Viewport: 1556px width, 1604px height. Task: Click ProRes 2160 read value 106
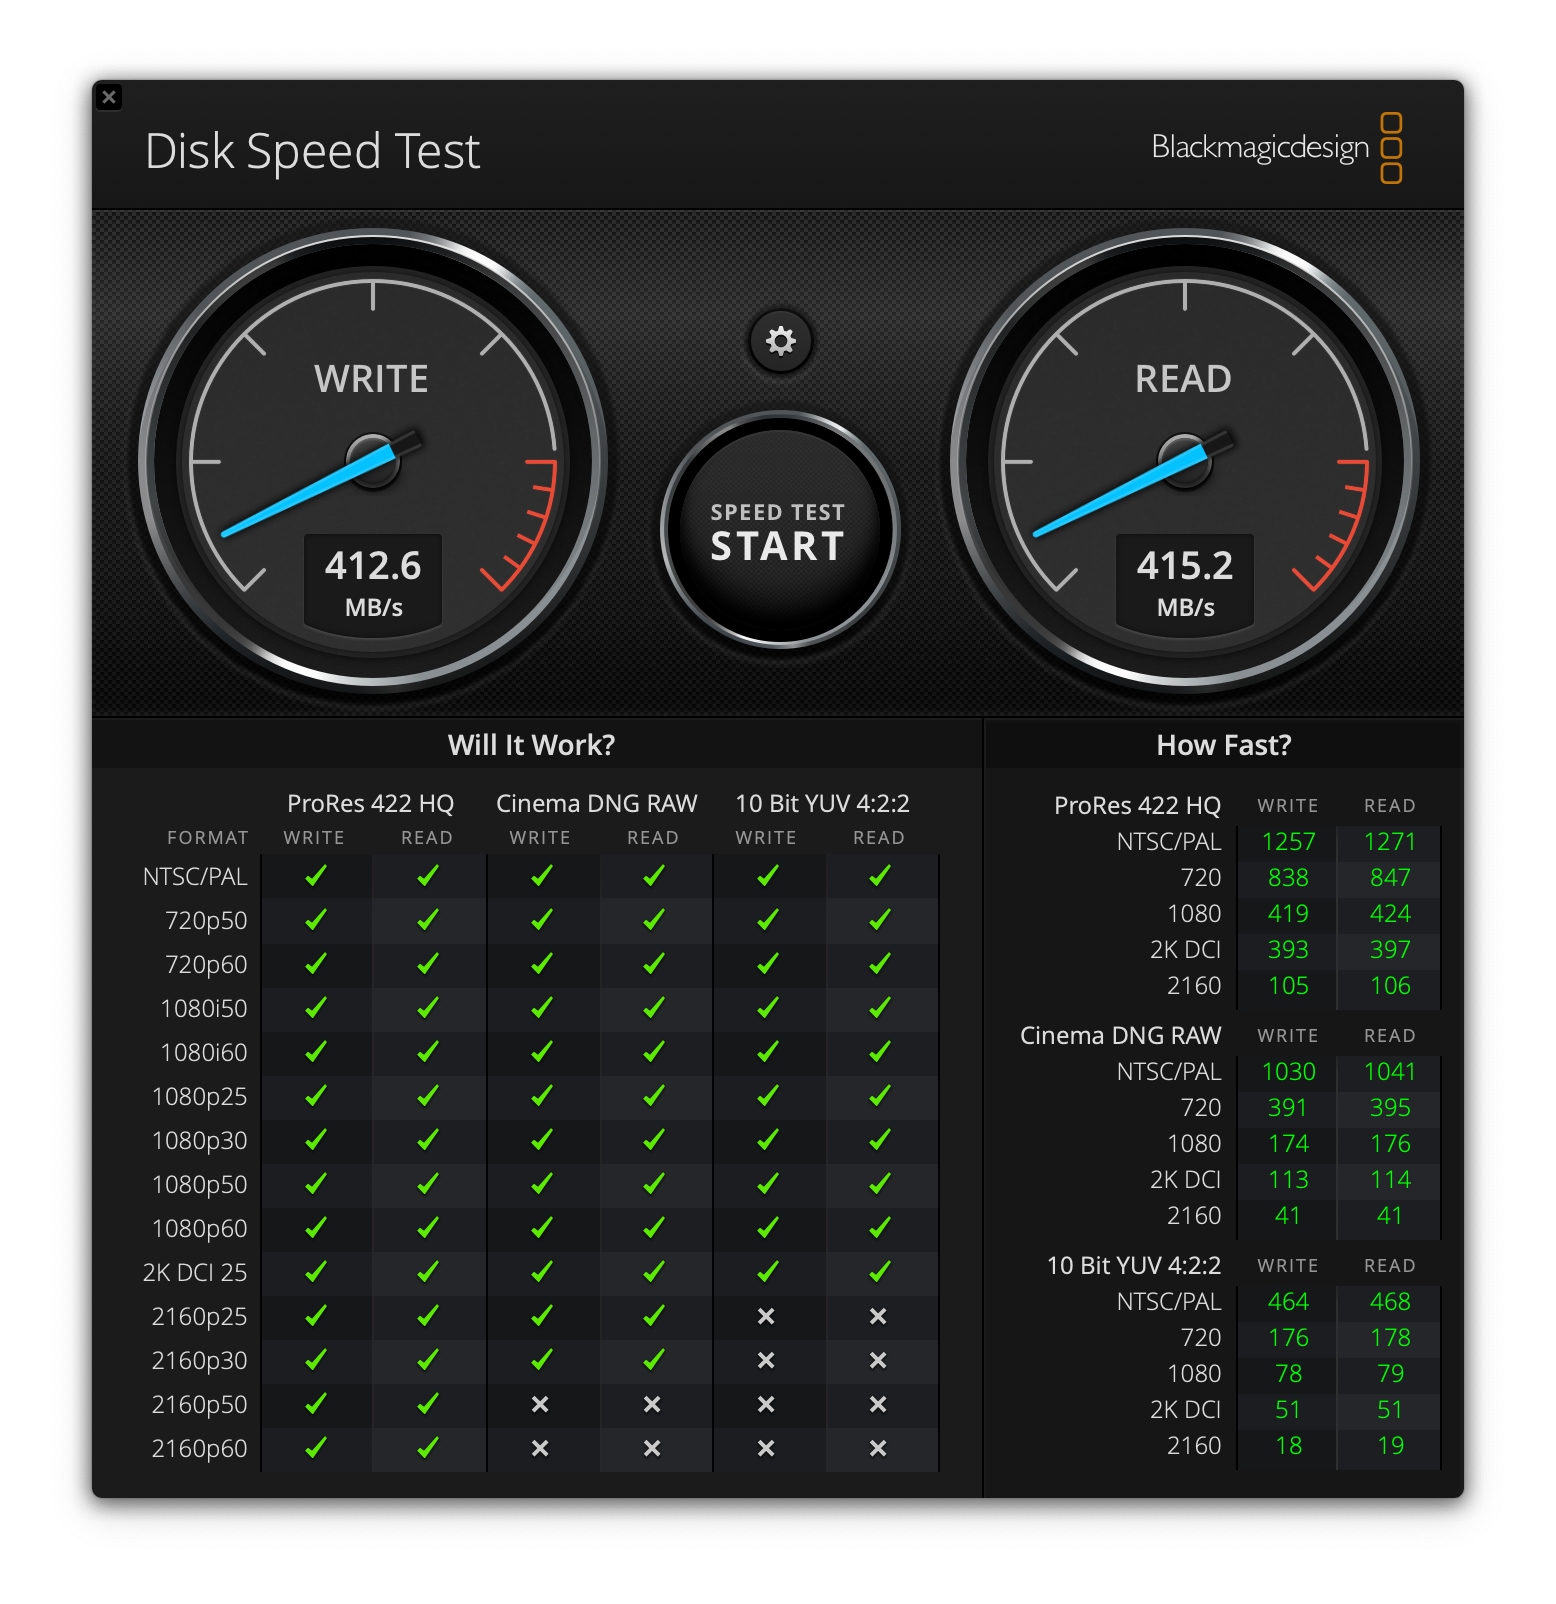pos(1390,986)
